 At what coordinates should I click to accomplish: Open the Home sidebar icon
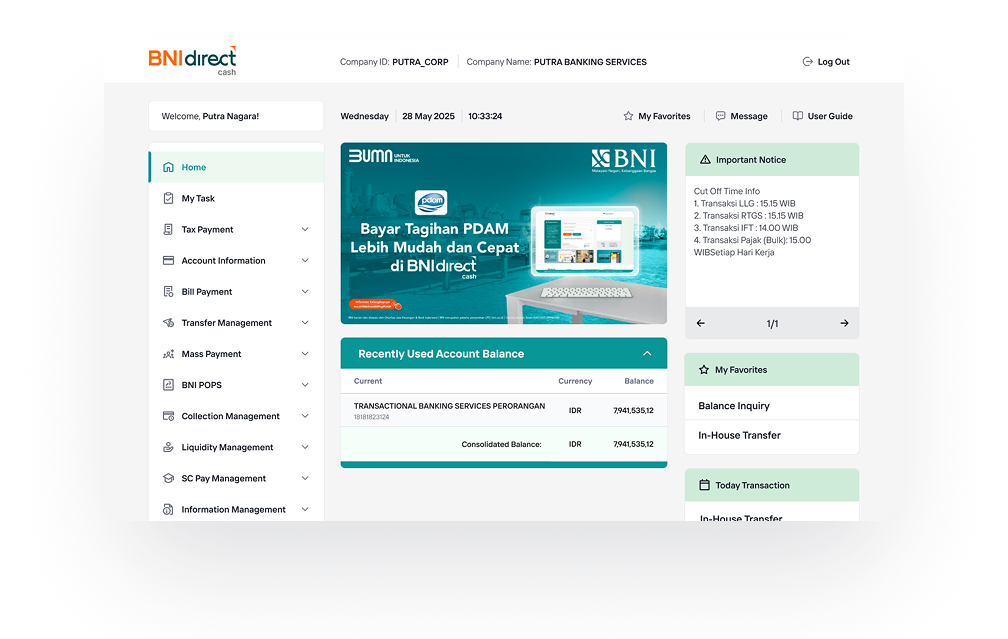(168, 167)
